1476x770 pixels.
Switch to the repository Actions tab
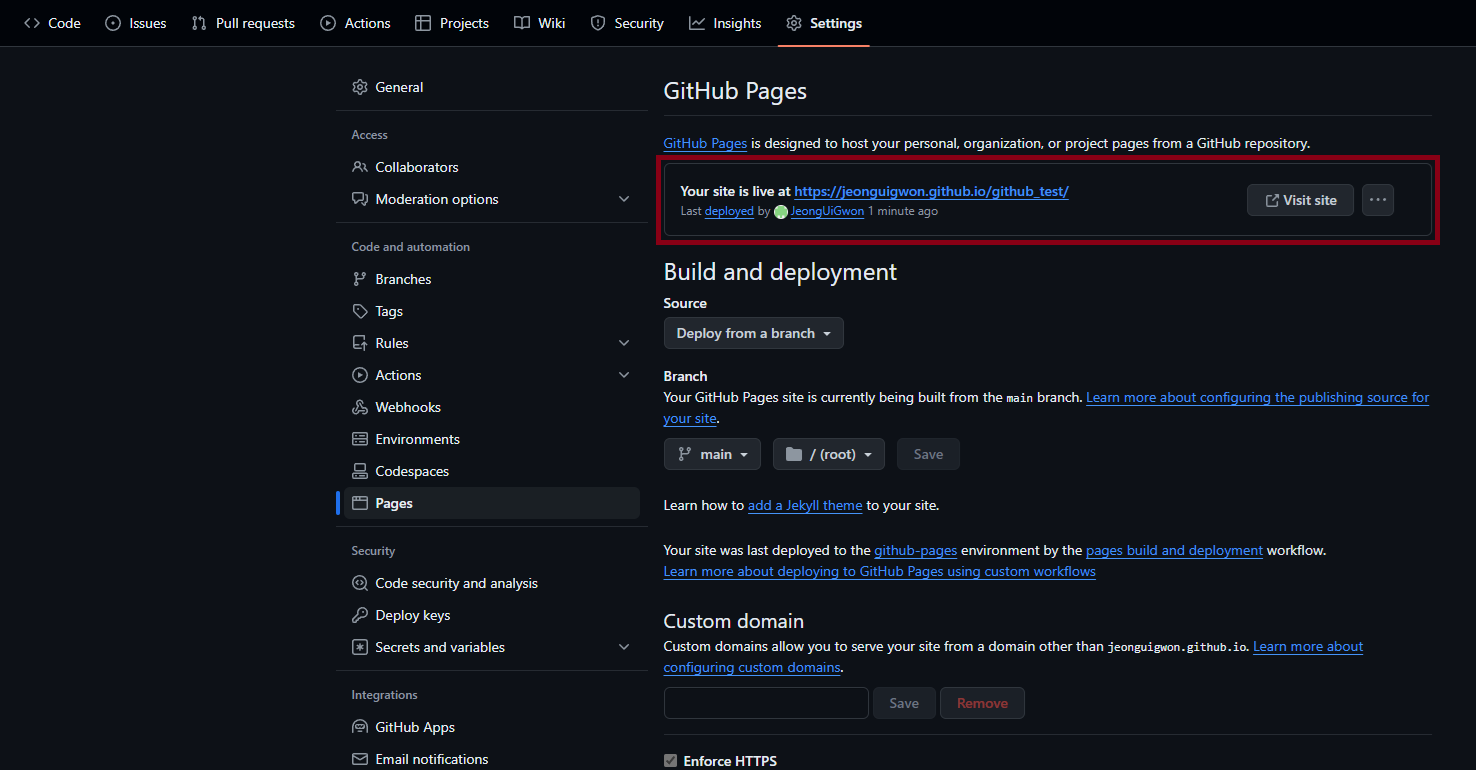355,23
